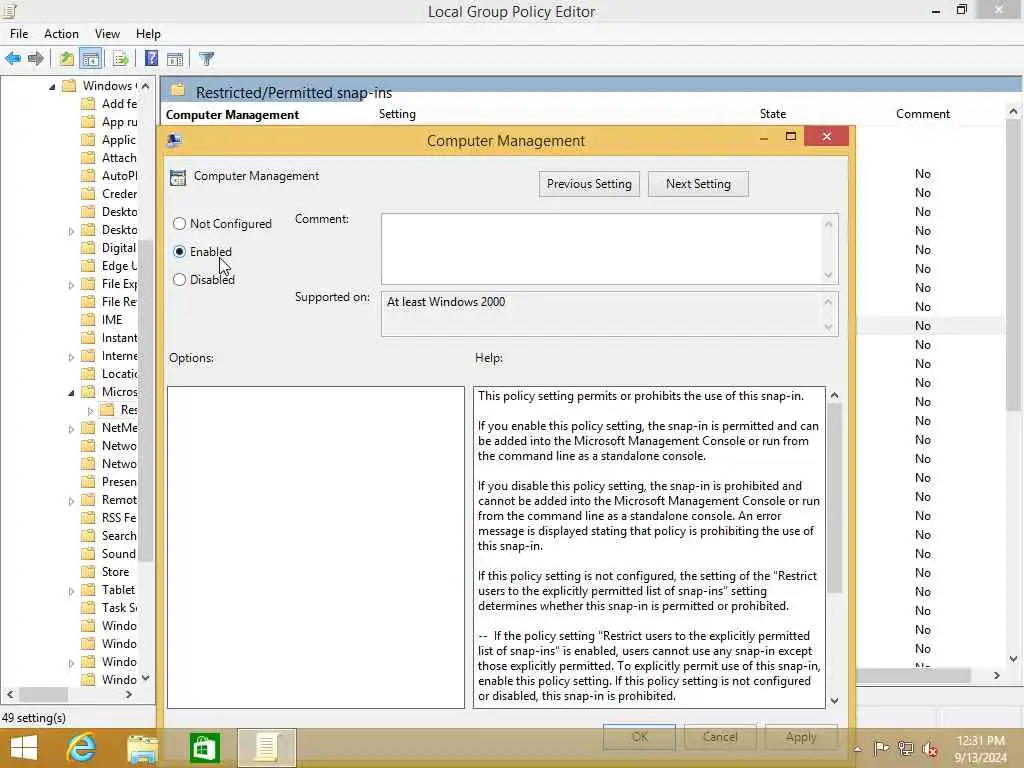The height and width of the screenshot is (768, 1024).
Task: Click the tree pane scroll right arrow
Action: coord(129,694)
